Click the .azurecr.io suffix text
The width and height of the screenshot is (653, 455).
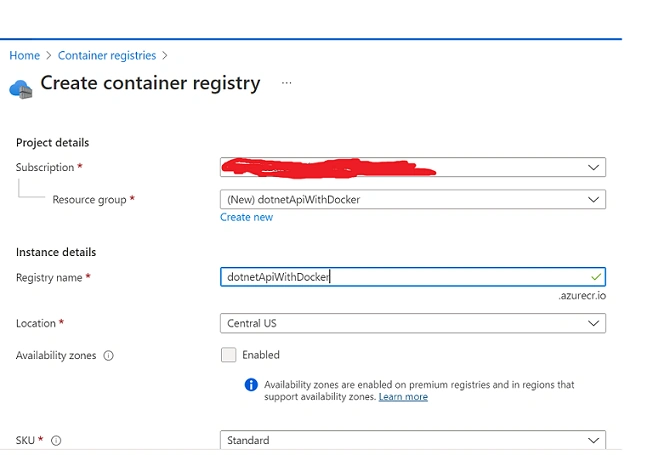tap(582, 296)
